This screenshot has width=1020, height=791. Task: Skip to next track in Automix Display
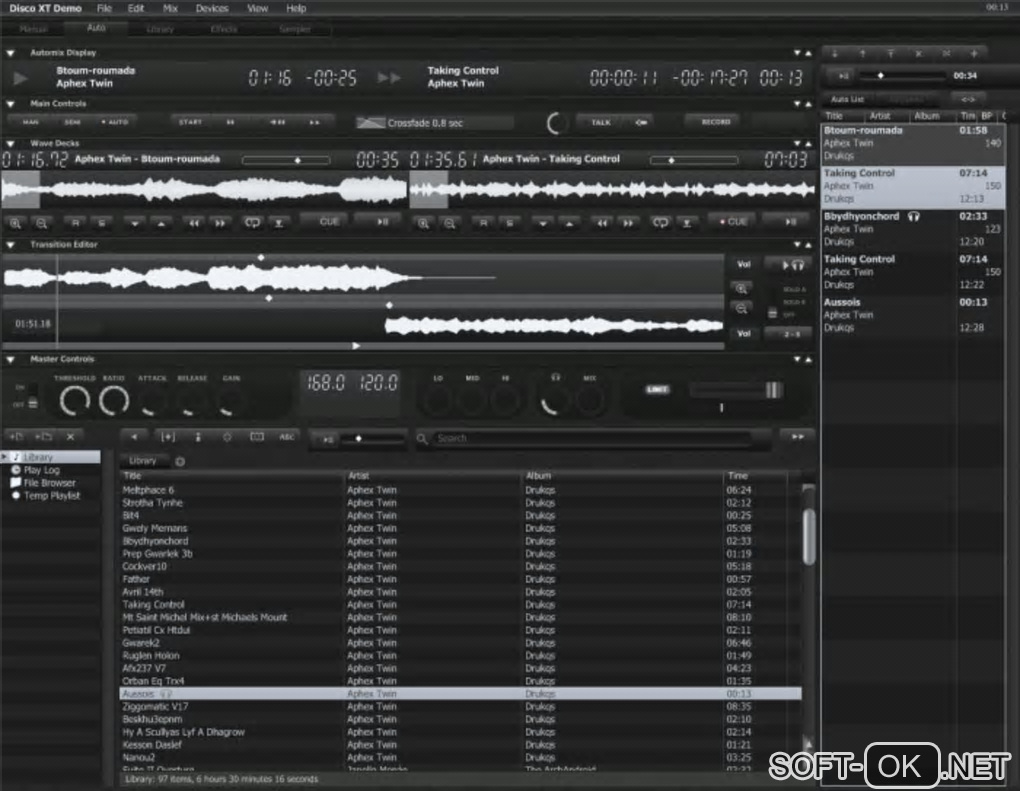coord(389,77)
